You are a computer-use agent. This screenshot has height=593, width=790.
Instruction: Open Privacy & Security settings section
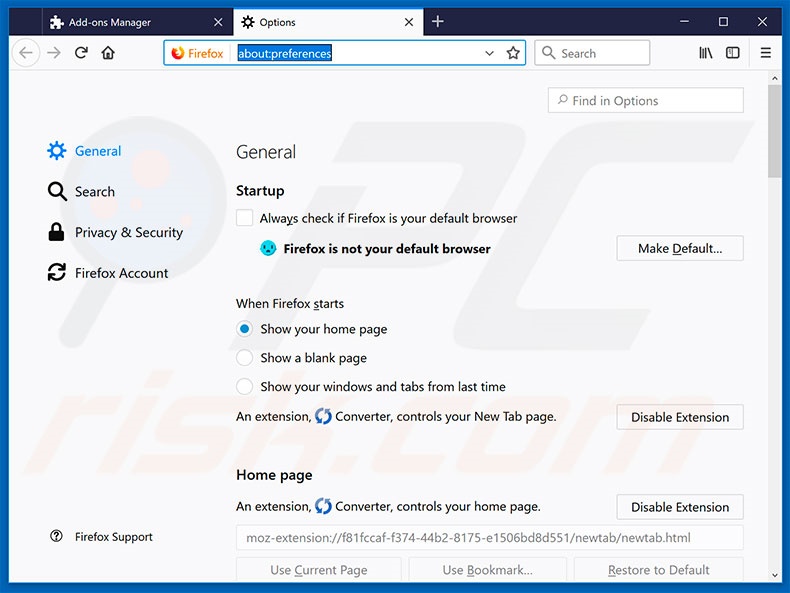128,232
